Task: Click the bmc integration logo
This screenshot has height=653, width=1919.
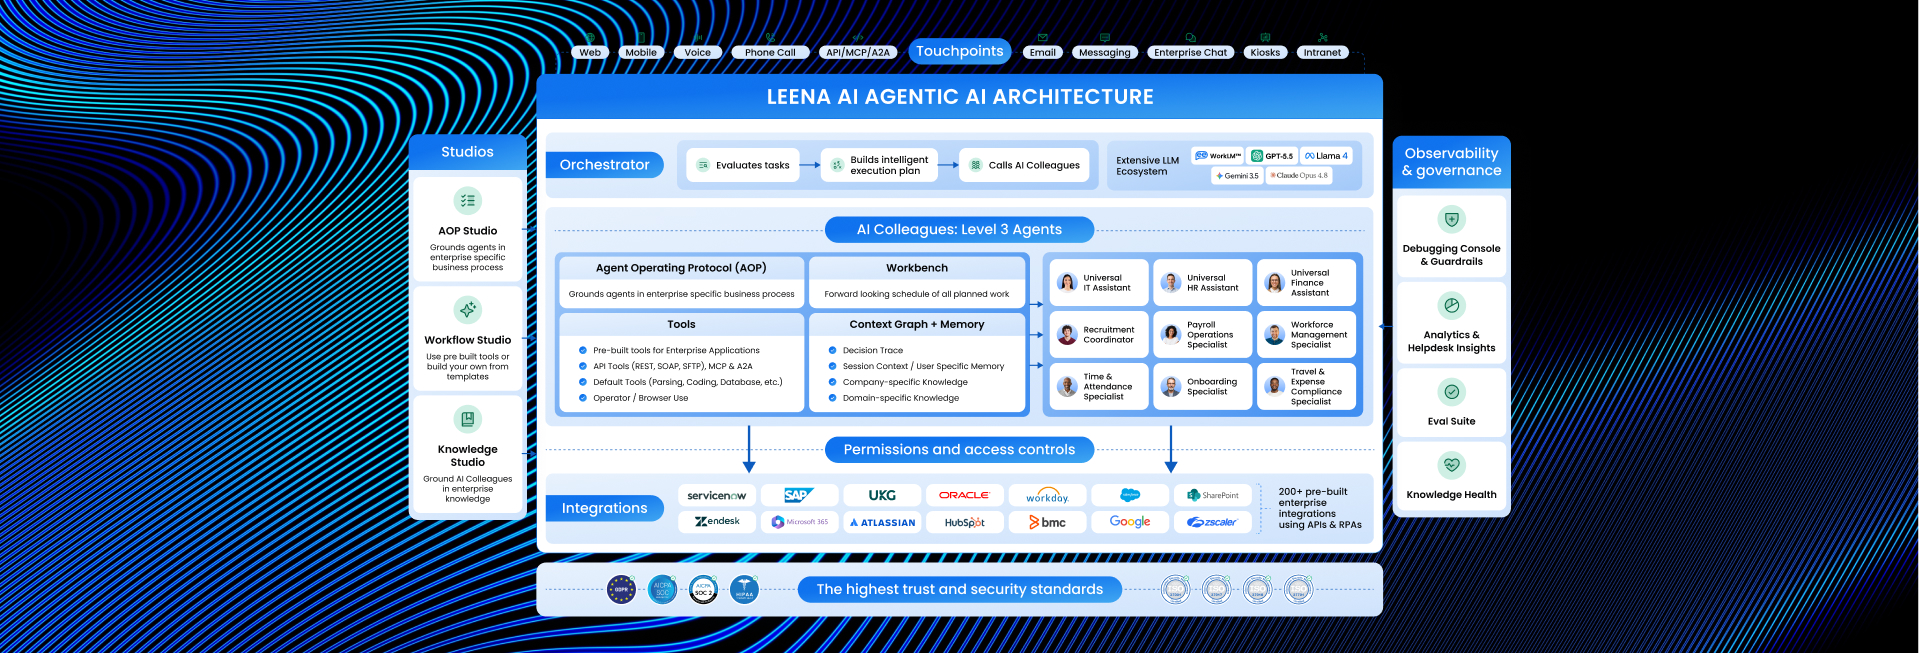Action: [1047, 522]
